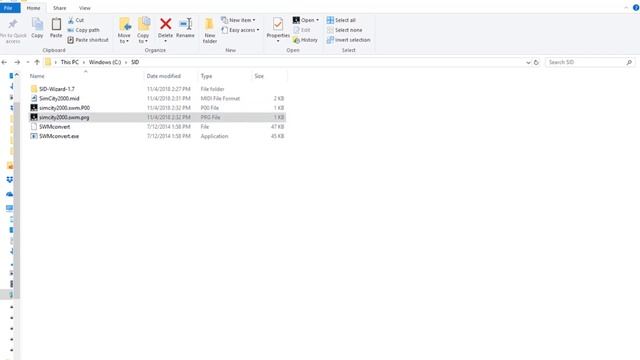Open the Copy to menu
This screenshot has width=640, height=360.
coord(143,30)
